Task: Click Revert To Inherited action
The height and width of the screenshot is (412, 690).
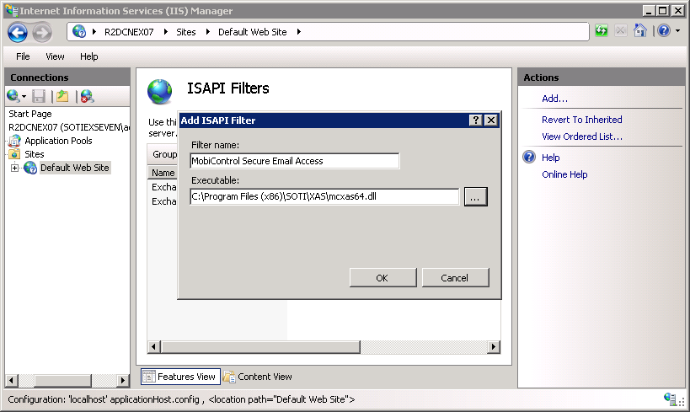Action: [x=582, y=120]
